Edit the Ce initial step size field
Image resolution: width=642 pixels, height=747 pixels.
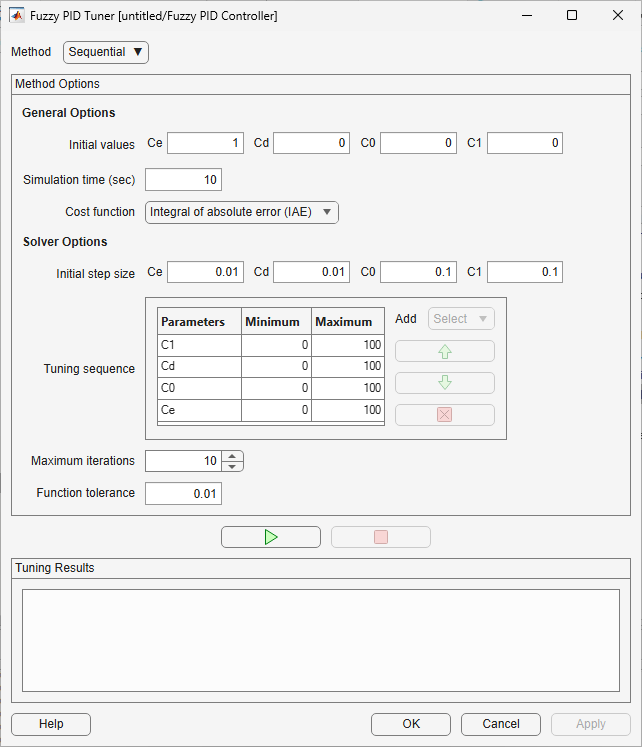205,272
